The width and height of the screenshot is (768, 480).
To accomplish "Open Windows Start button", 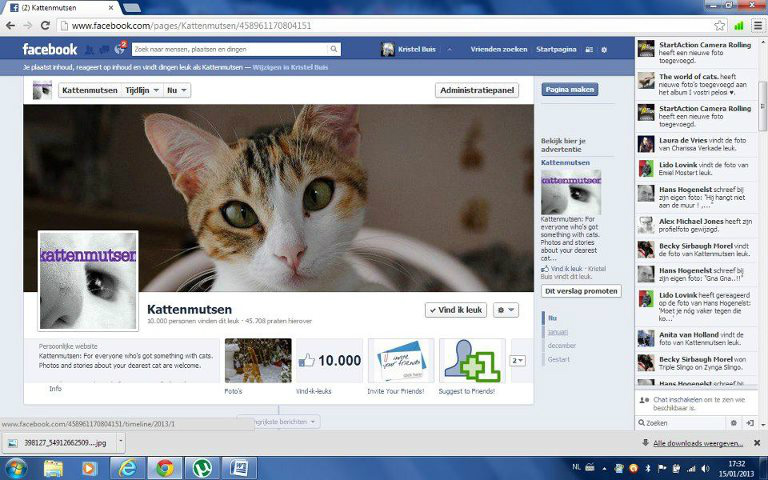I will point(15,468).
